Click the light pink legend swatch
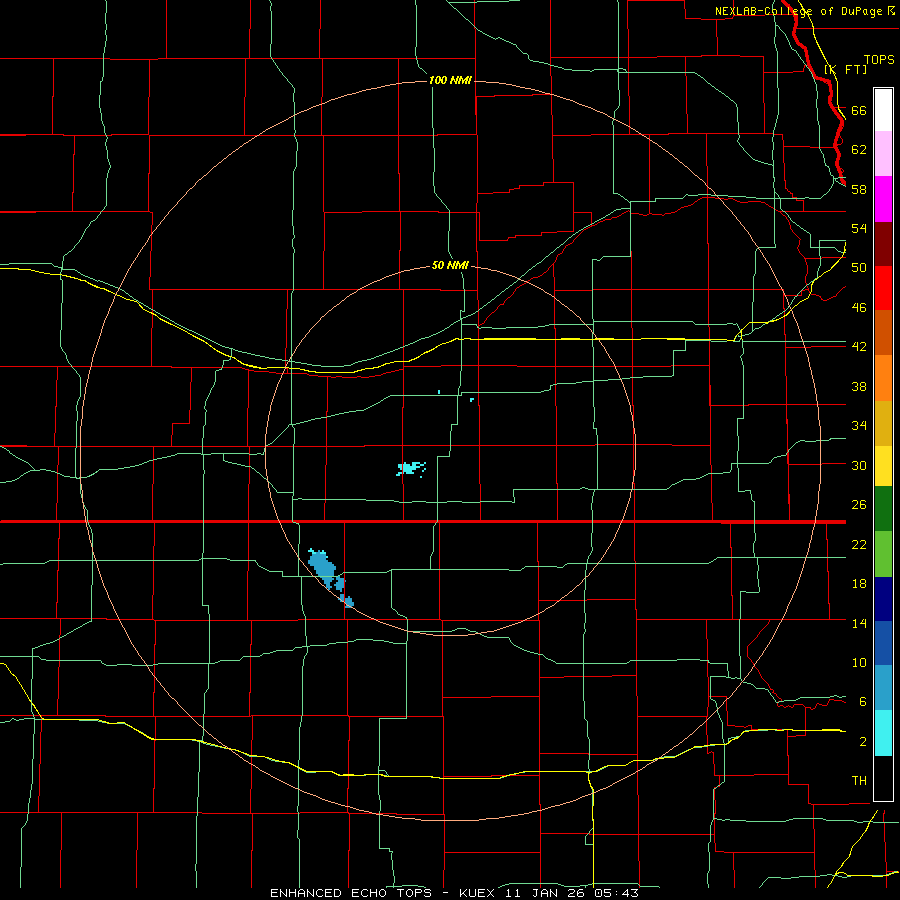 (883, 154)
